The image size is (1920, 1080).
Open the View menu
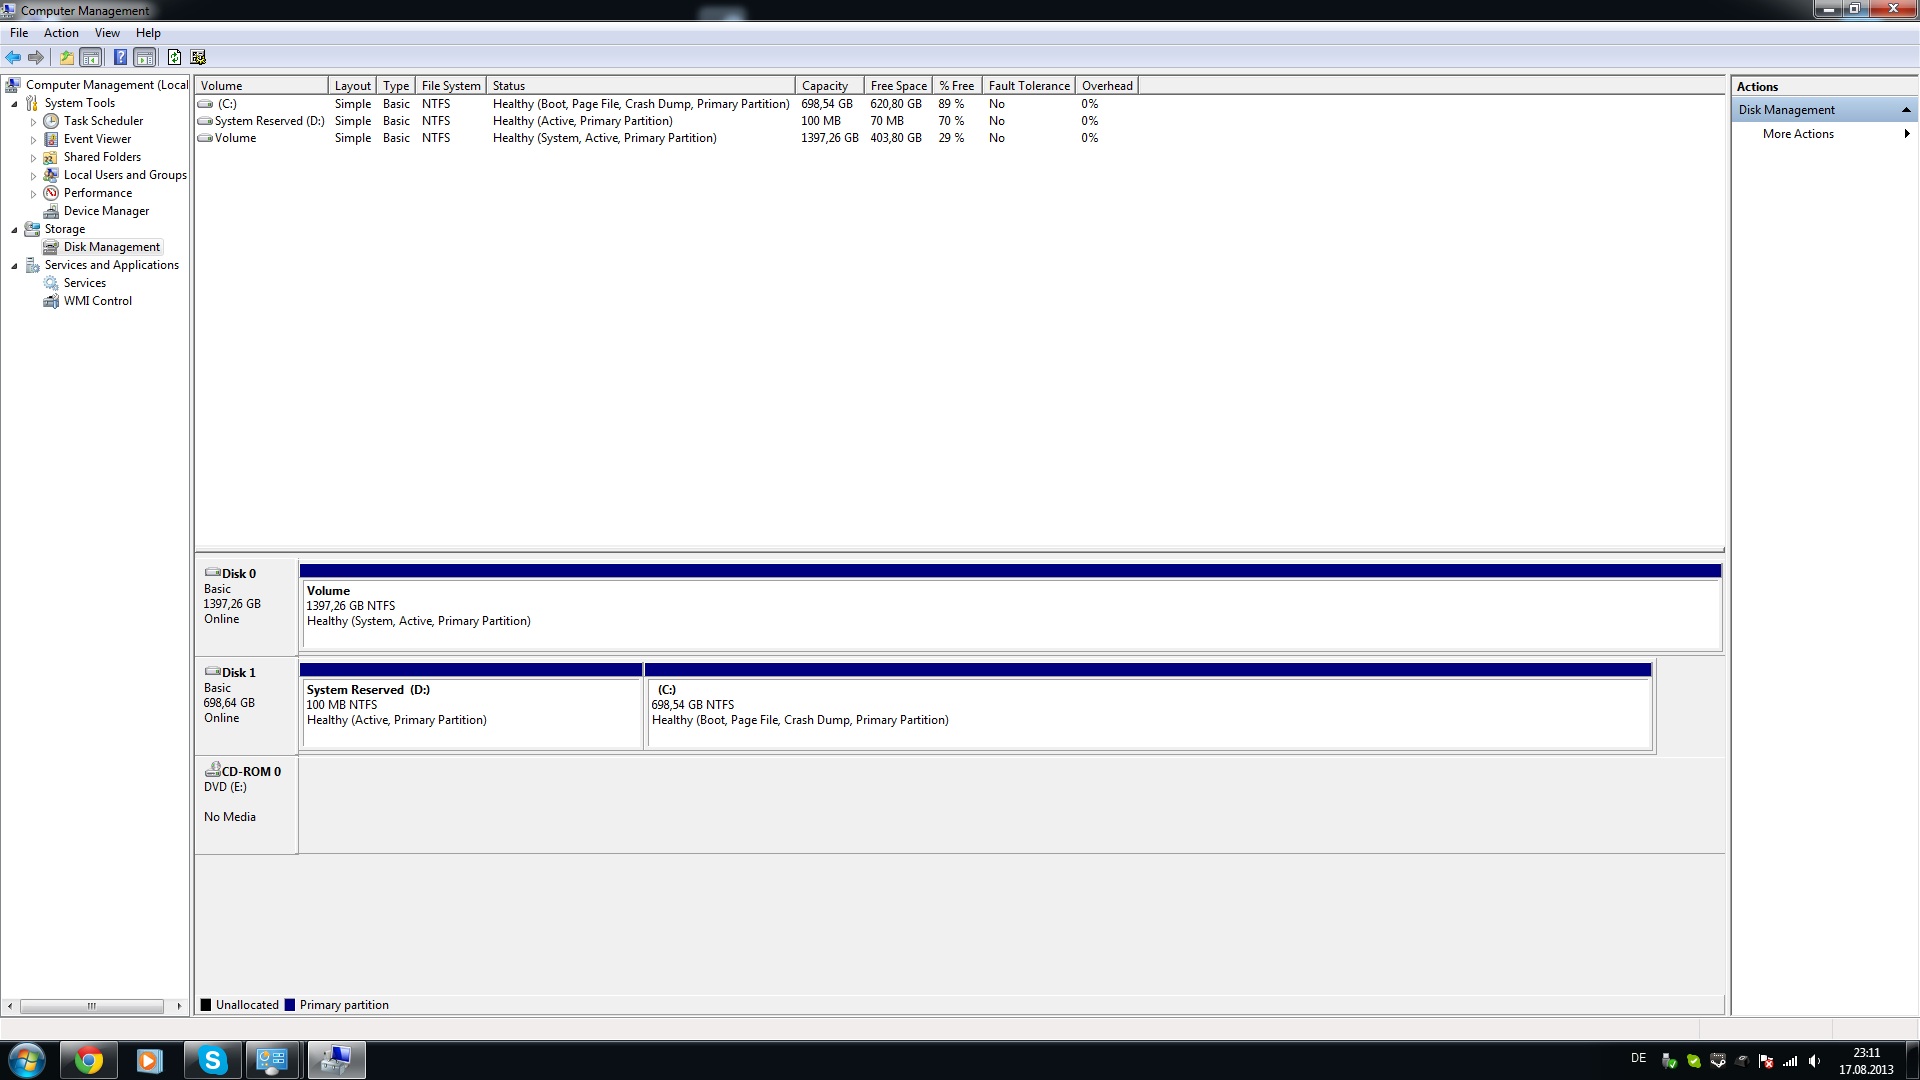[x=107, y=33]
